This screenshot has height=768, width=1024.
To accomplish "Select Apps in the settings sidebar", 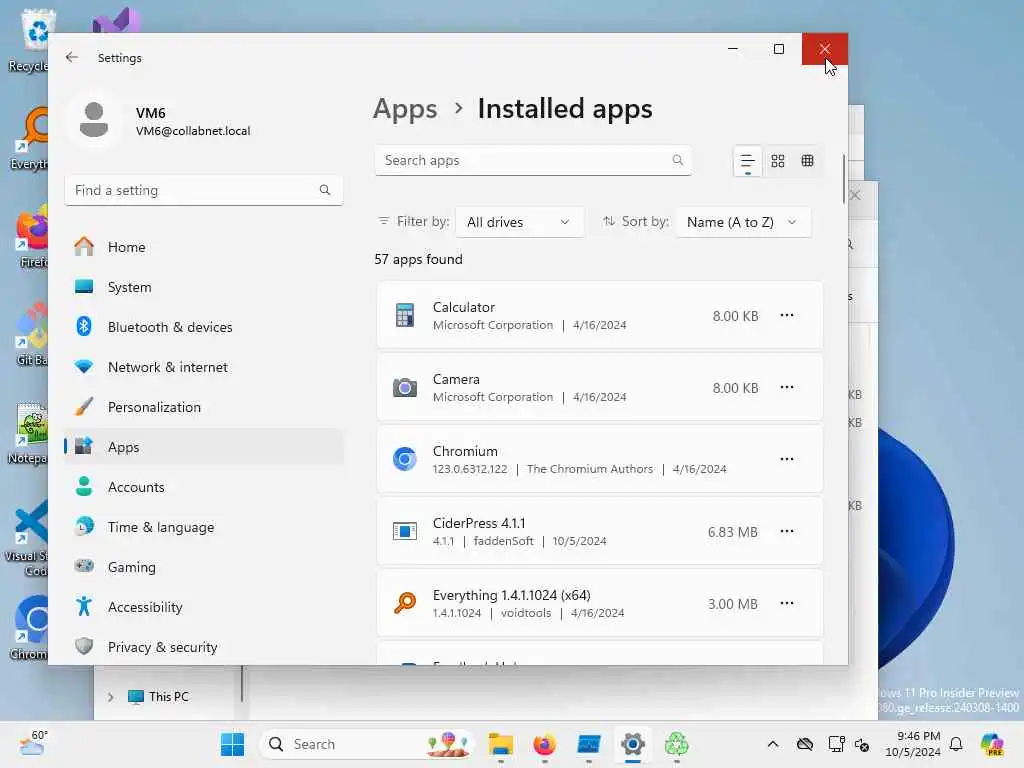I will click(203, 447).
